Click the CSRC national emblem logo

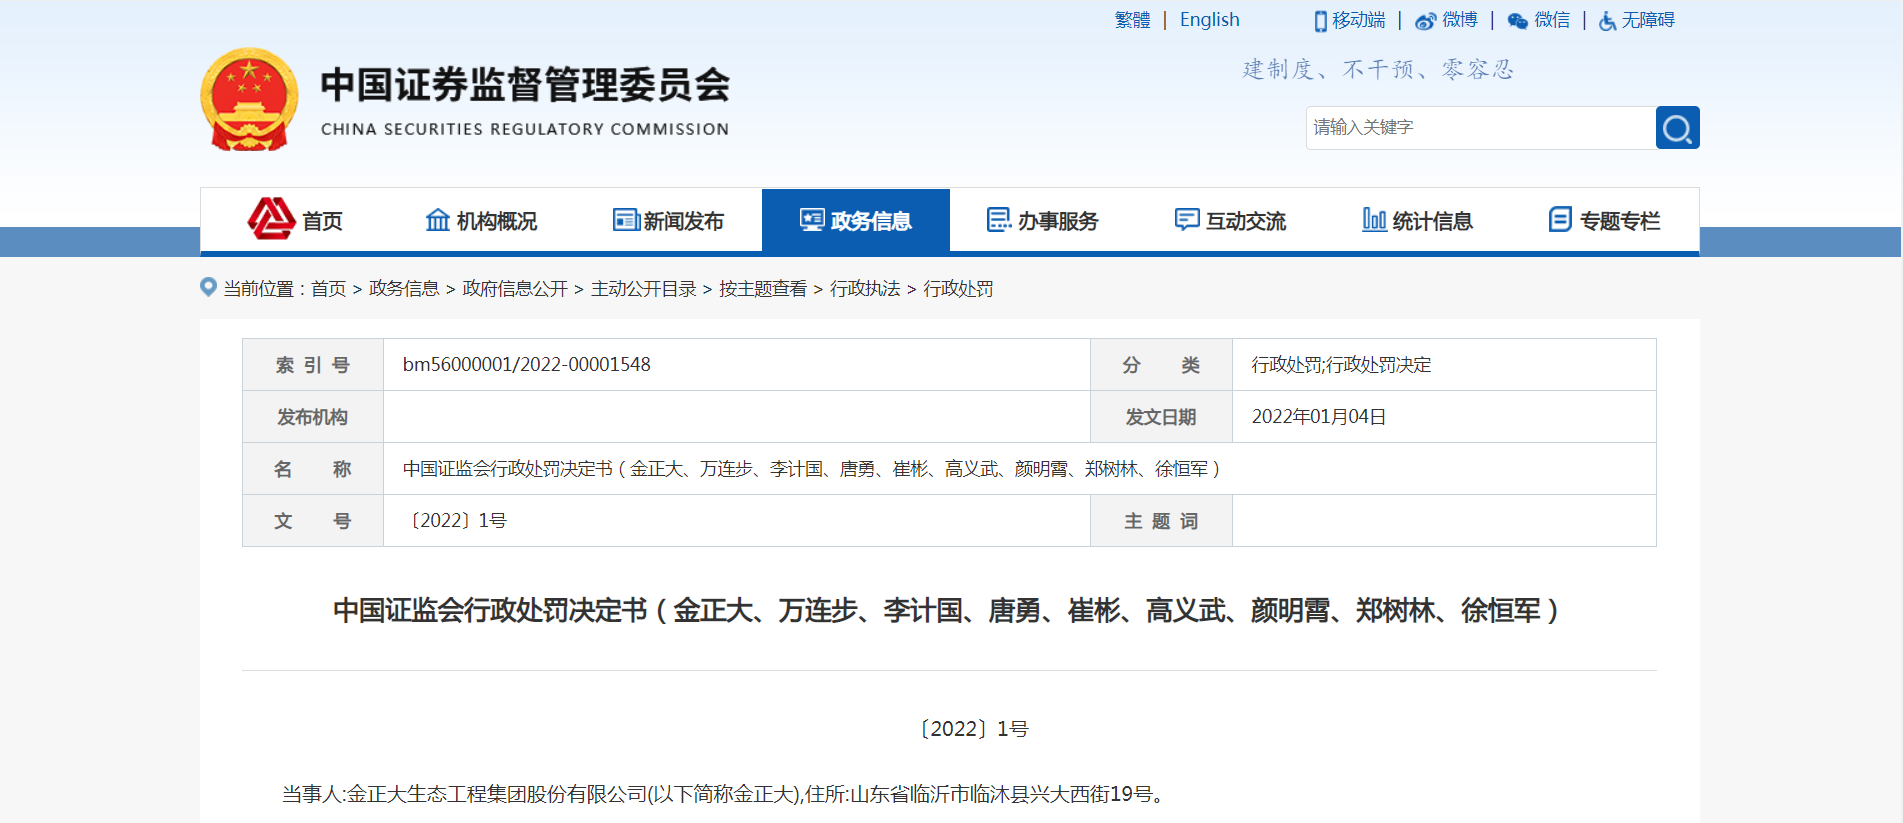[x=249, y=100]
